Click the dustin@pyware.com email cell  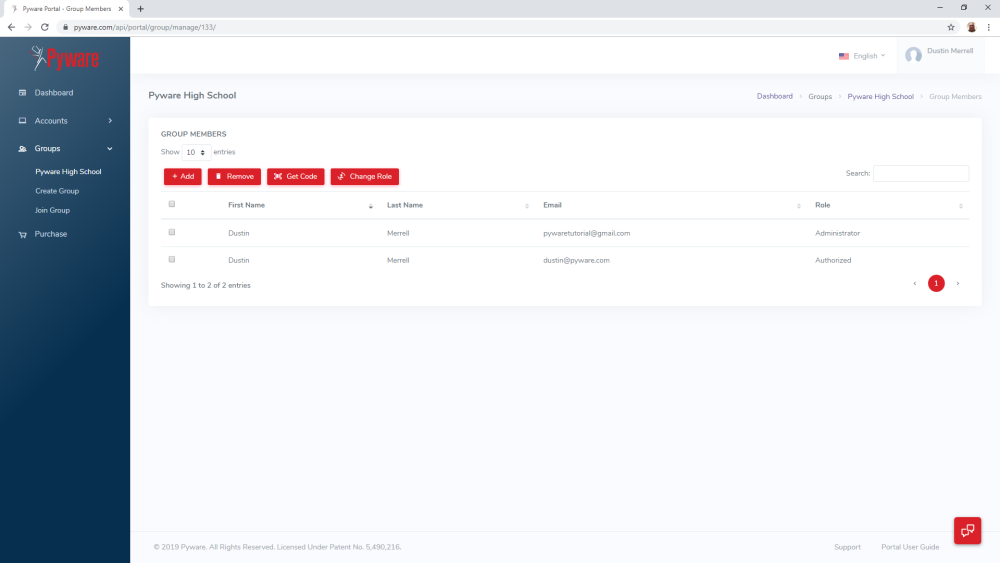coord(577,260)
